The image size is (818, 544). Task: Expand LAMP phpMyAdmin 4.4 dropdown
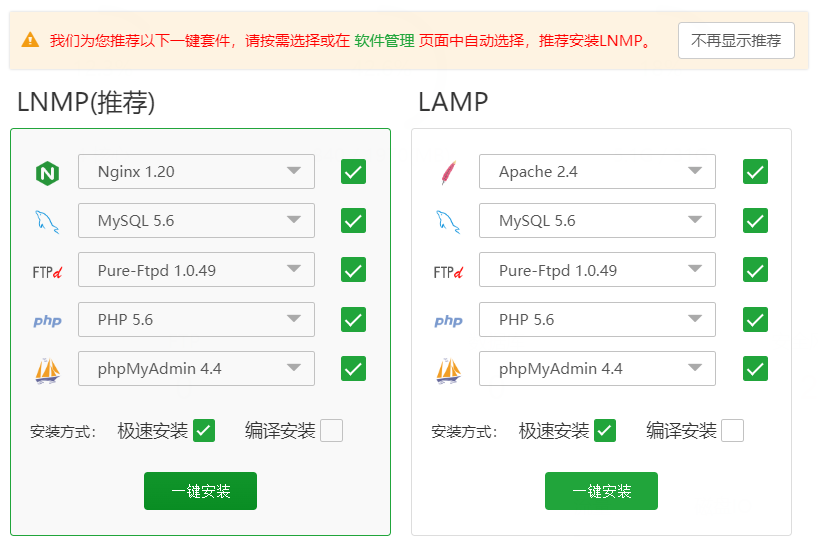(x=597, y=368)
